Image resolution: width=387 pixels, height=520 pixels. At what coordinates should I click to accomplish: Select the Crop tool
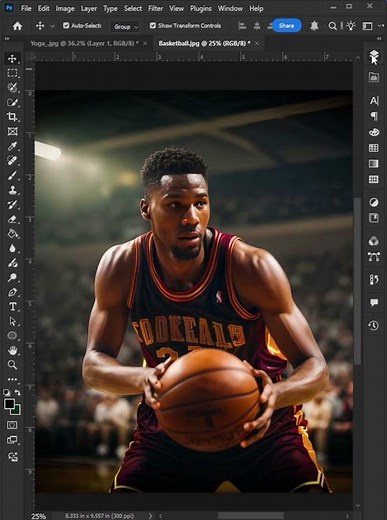[12, 117]
